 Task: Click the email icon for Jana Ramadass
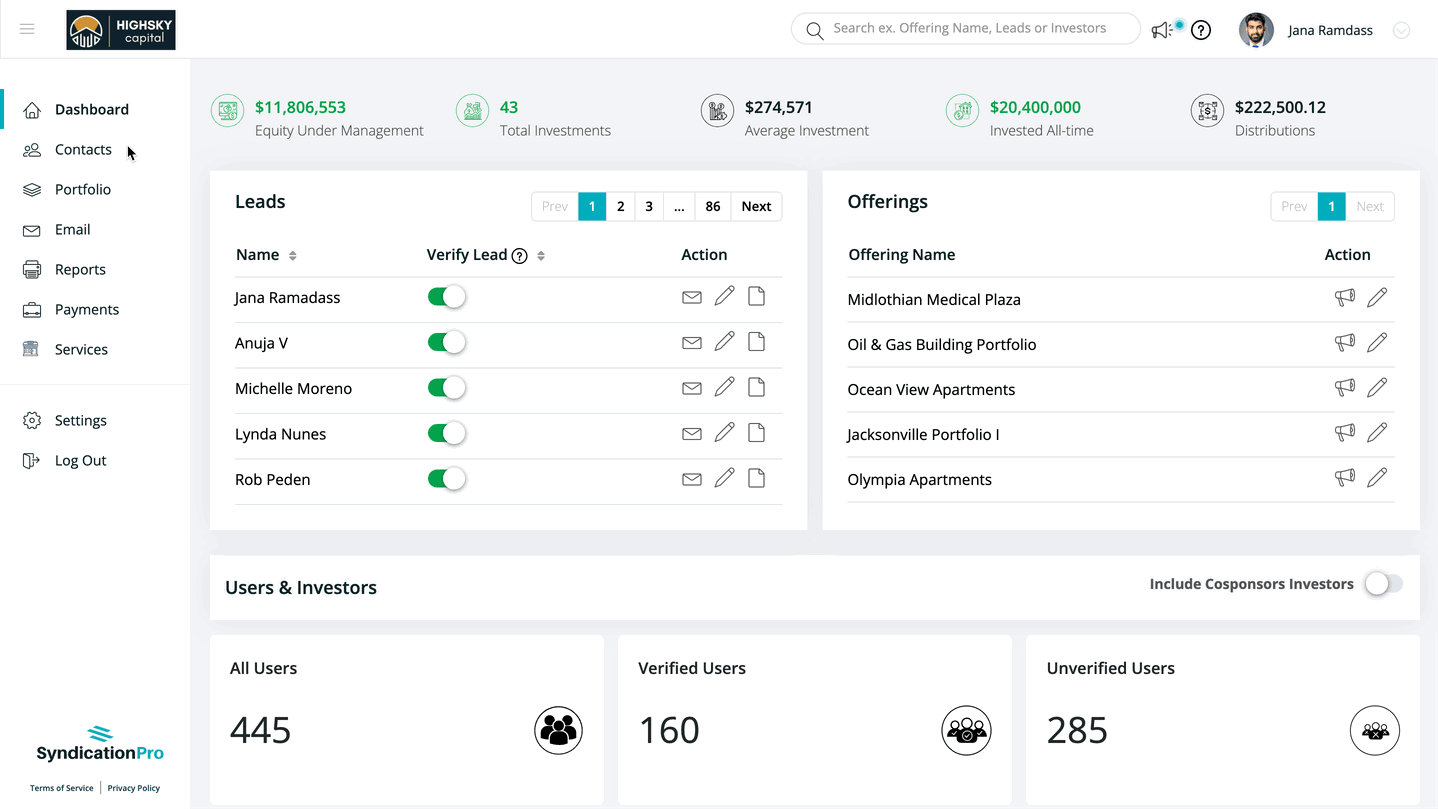coord(691,297)
